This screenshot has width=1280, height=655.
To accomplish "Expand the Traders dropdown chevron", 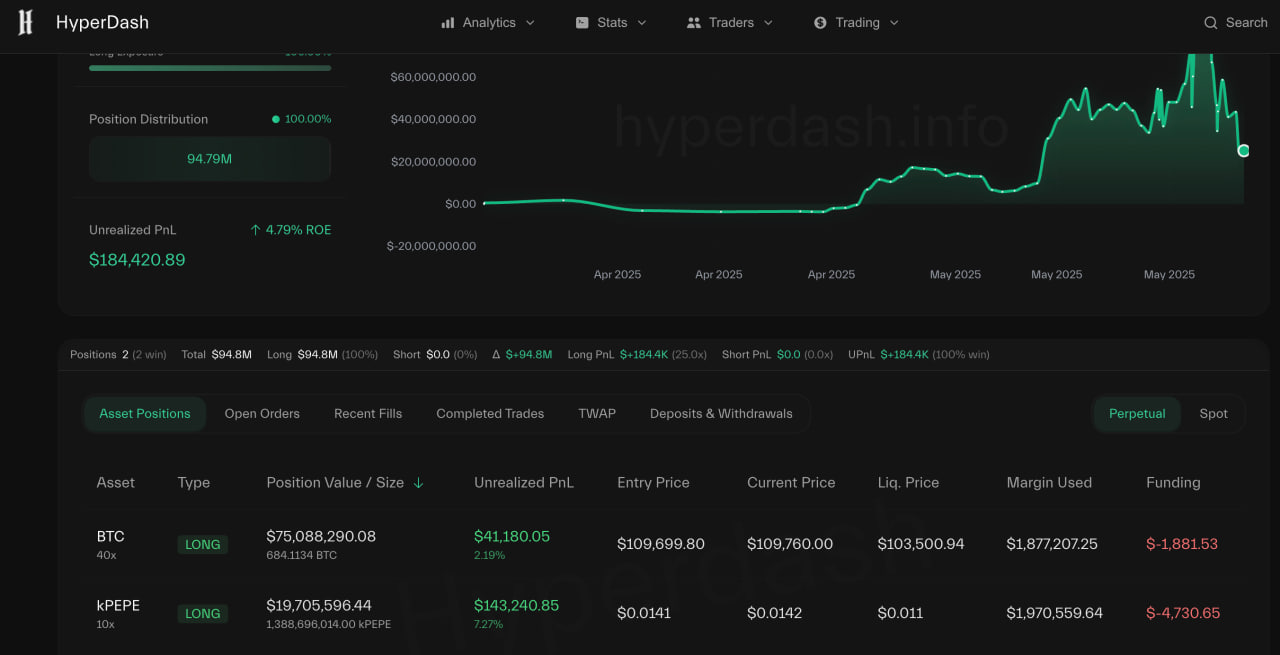I will 766,22.
